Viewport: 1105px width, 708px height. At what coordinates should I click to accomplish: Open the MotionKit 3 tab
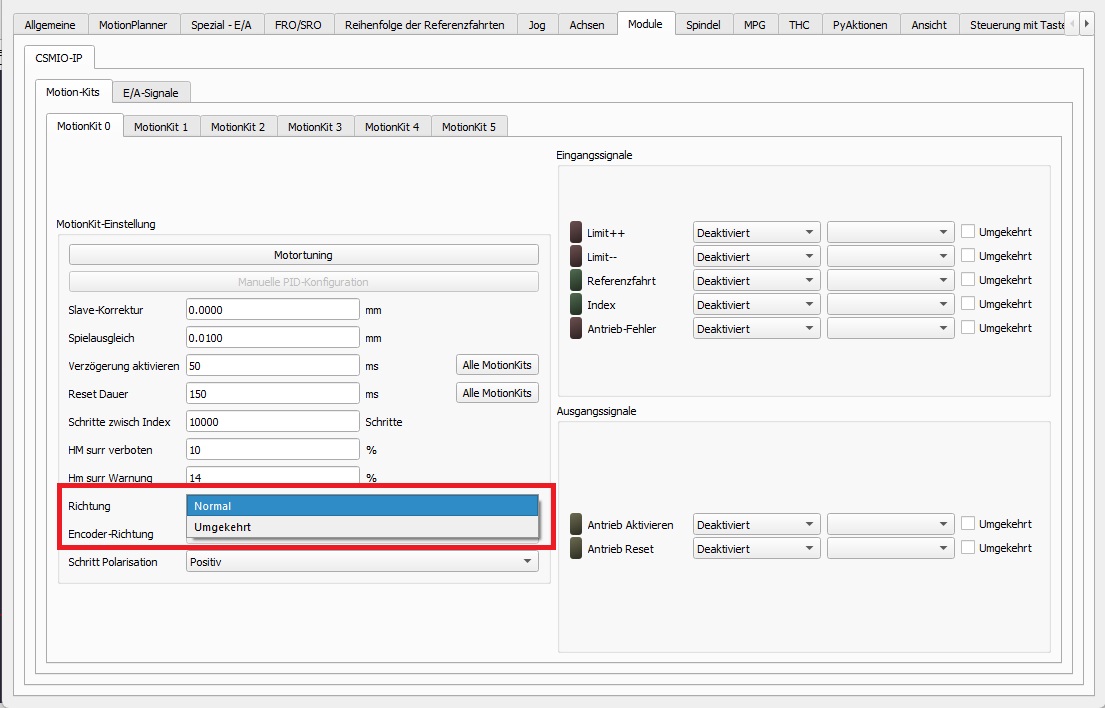pos(315,127)
